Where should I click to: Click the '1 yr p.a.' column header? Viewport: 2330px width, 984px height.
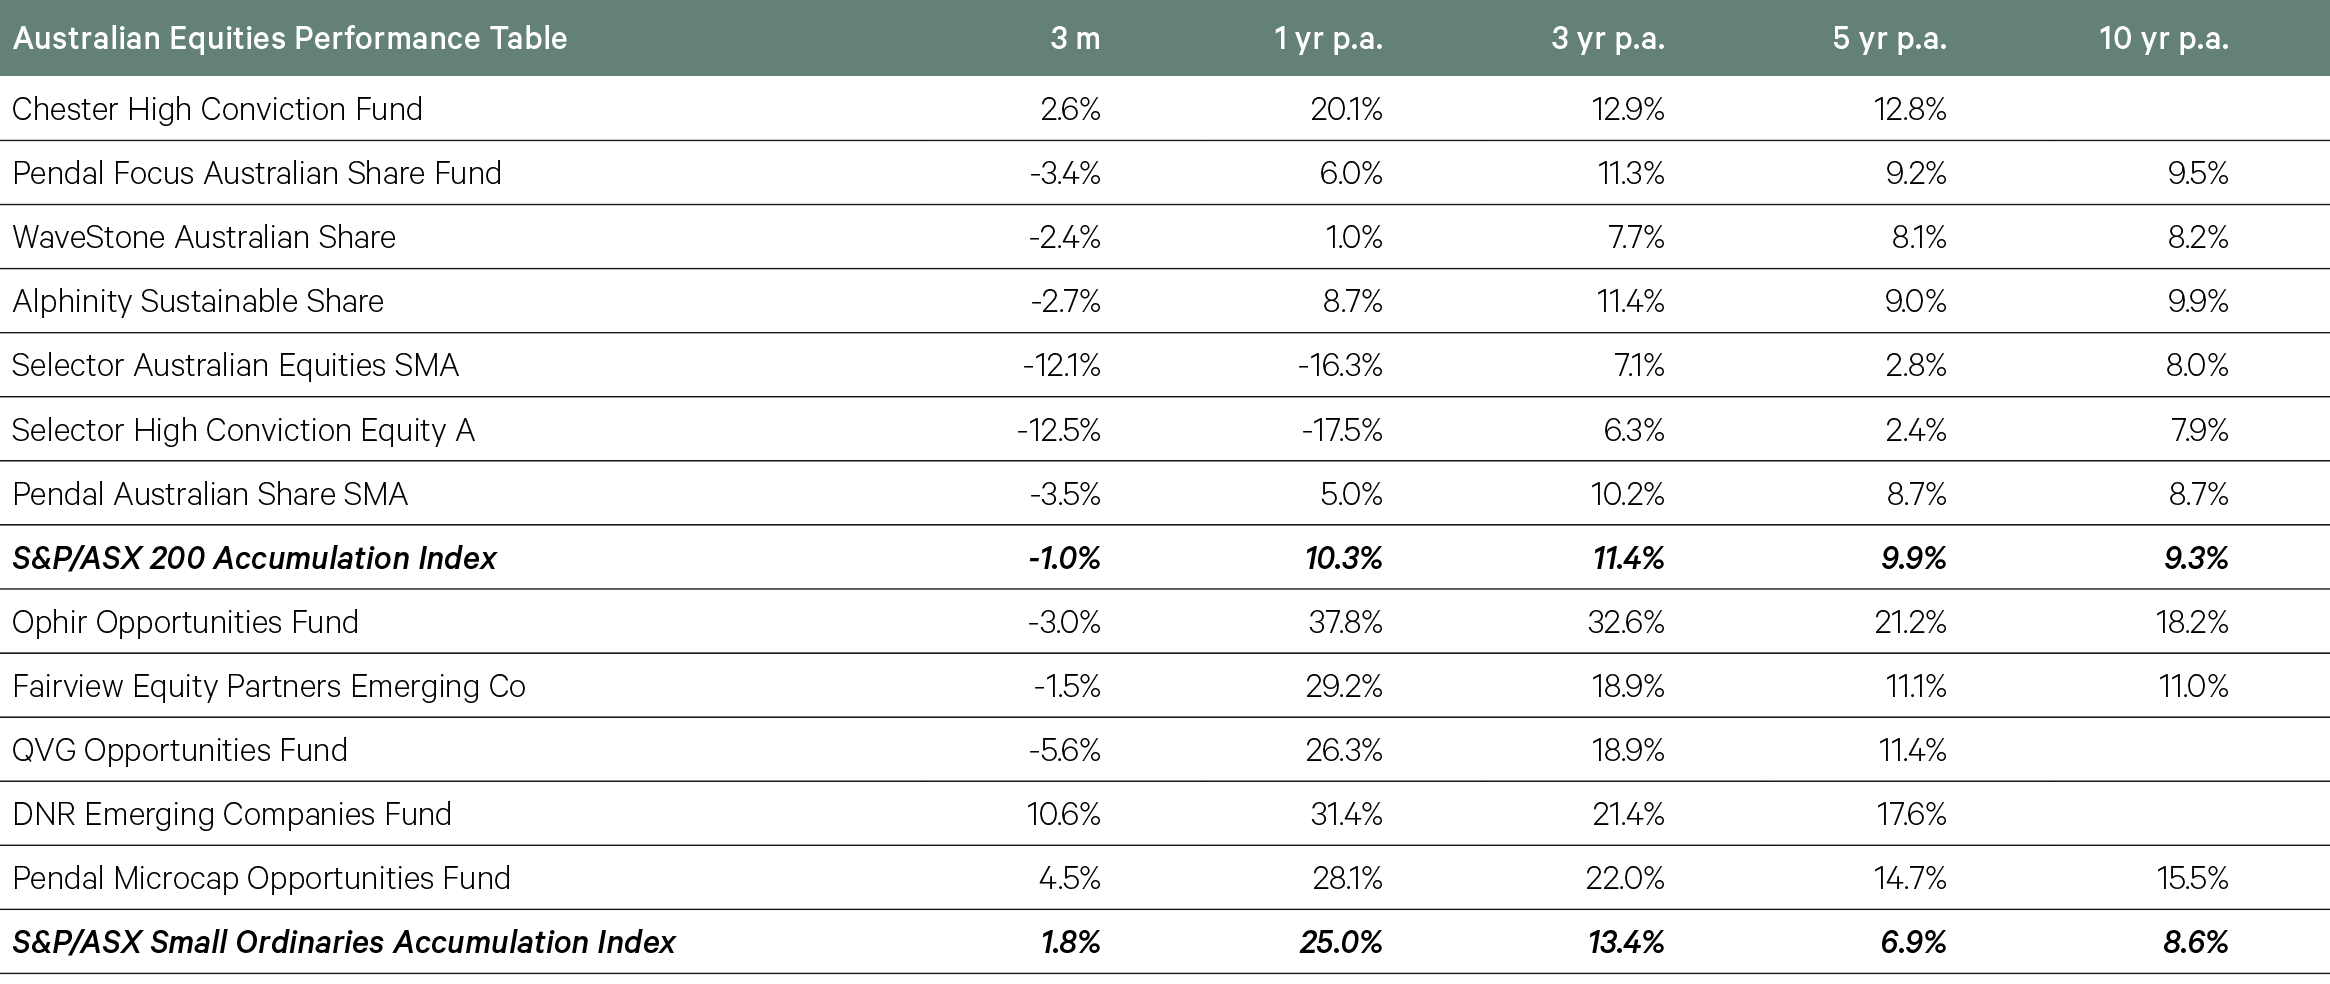tap(1328, 38)
